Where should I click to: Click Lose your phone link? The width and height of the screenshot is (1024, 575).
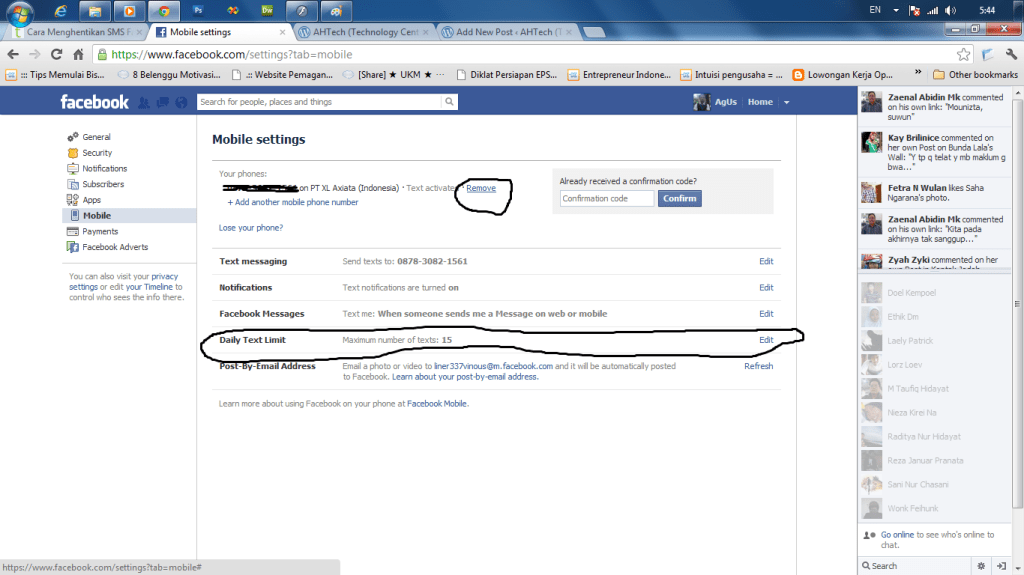251,228
